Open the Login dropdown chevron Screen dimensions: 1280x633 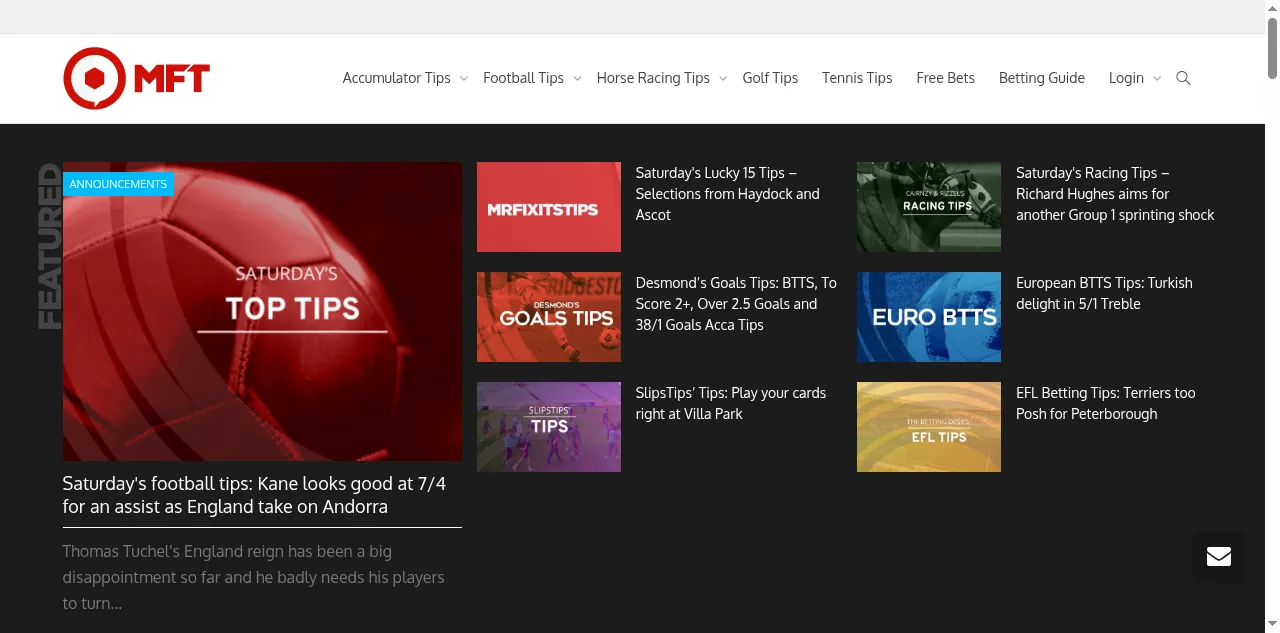coord(1157,79)
